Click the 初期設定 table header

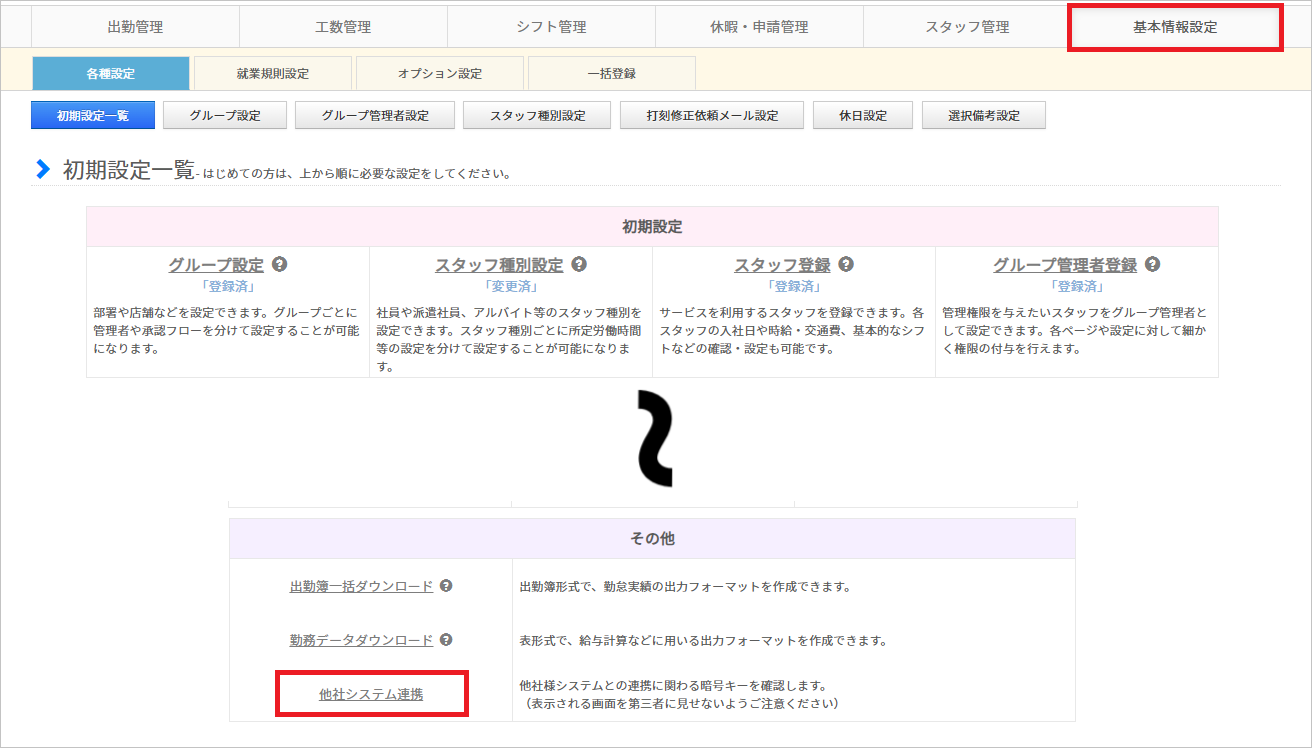[x=652, y=227]
